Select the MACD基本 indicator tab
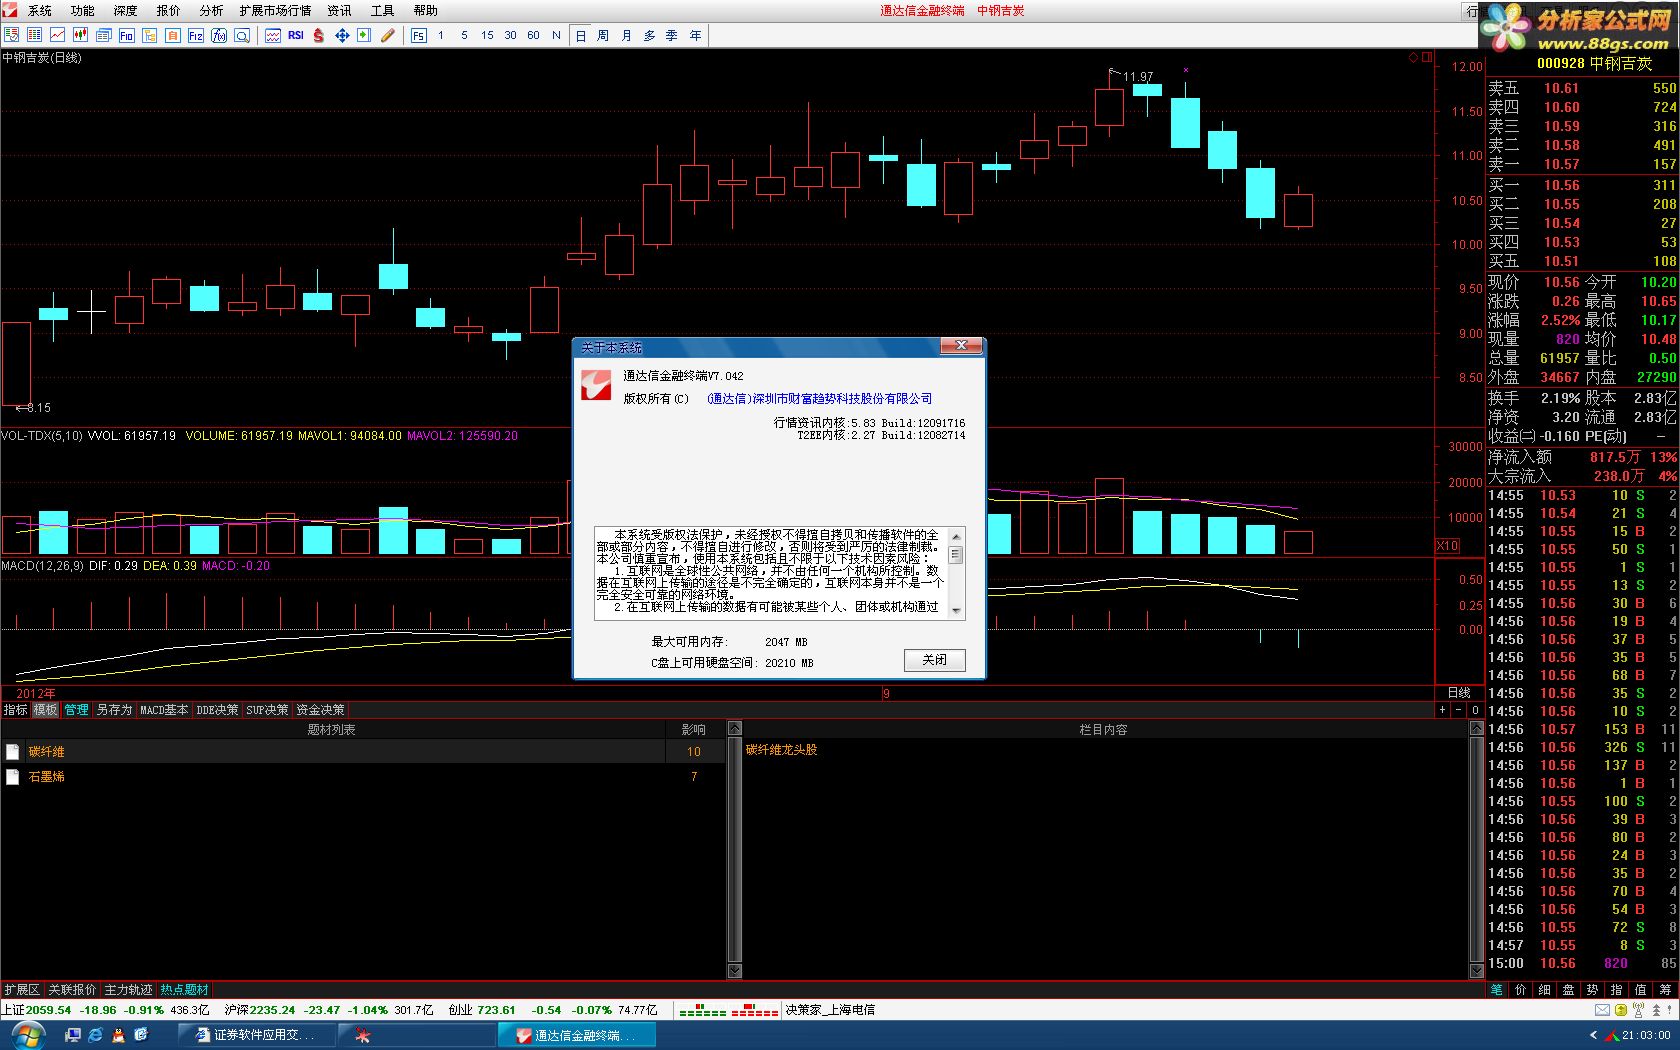The image size is (1680, 1050). click(164, 710)
